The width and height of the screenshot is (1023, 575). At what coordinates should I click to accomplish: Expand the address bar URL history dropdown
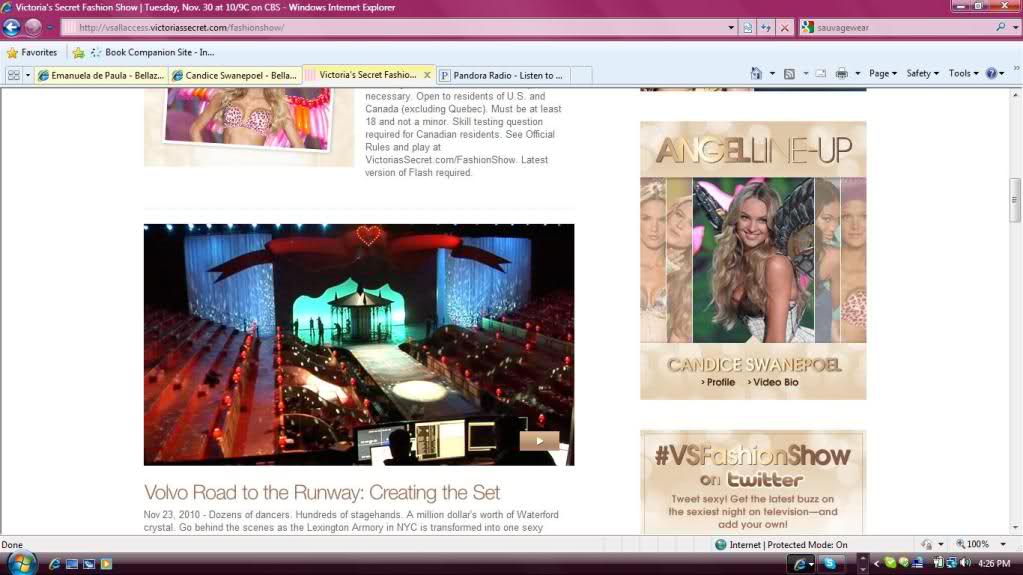[731, 27]
